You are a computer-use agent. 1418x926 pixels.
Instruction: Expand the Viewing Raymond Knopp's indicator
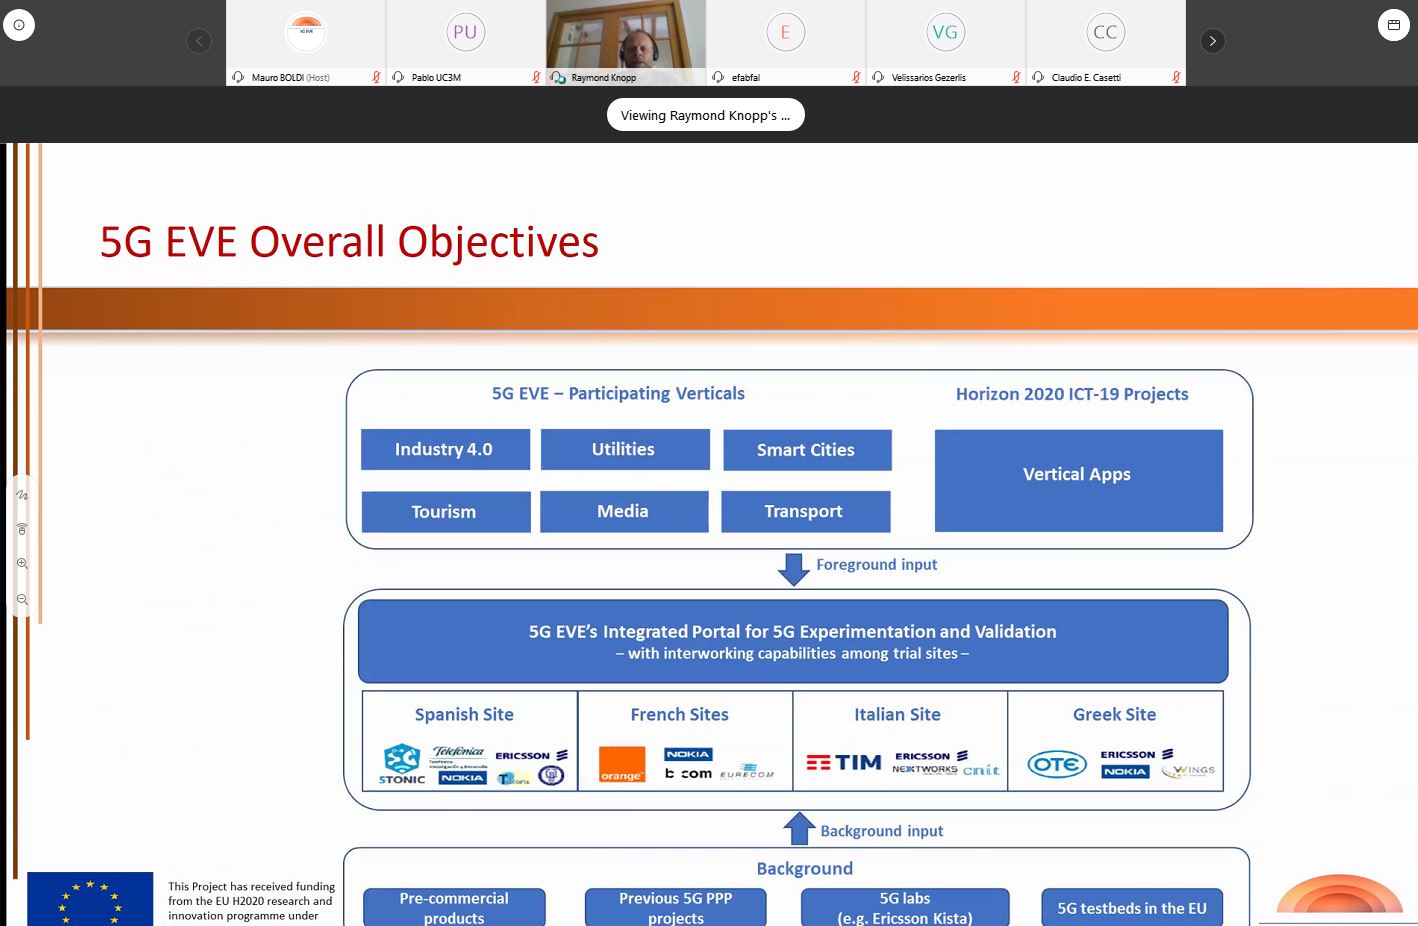point(705,115)
